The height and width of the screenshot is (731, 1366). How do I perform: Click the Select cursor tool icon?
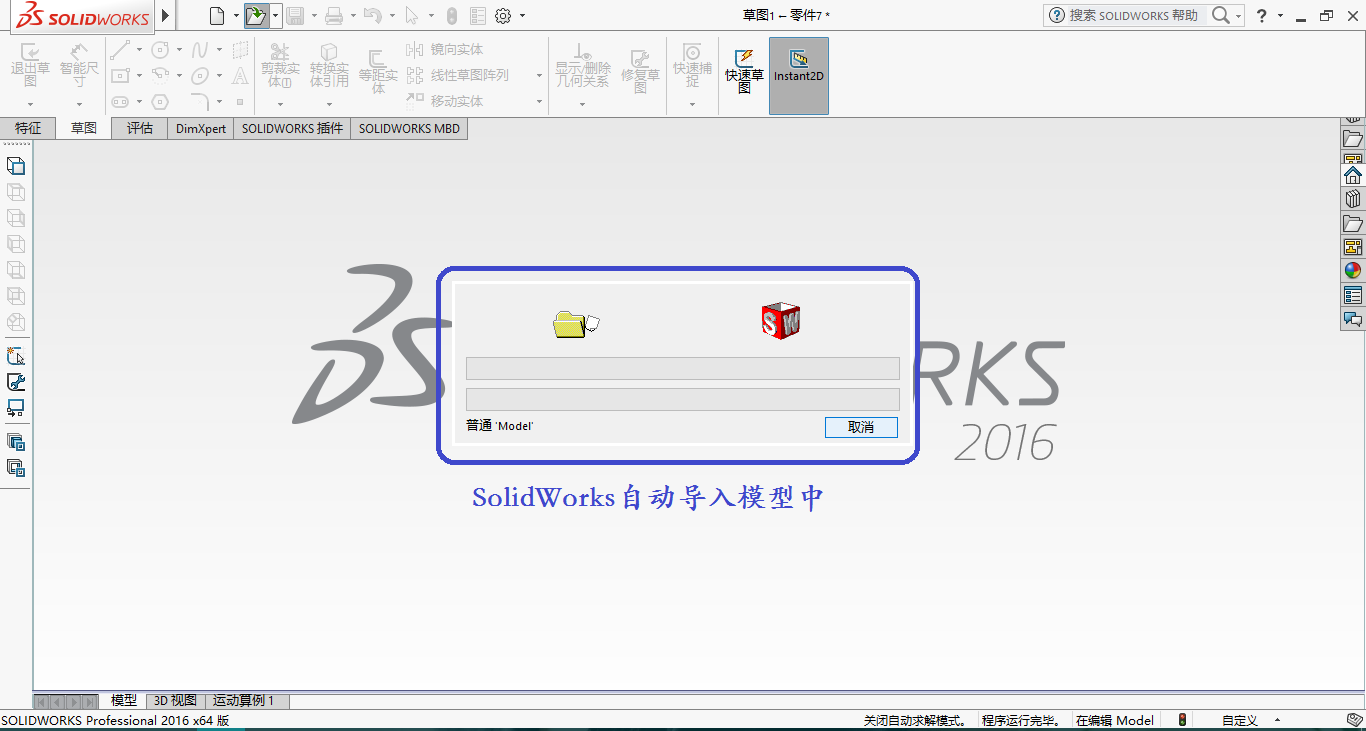click(x=411, y=15)
